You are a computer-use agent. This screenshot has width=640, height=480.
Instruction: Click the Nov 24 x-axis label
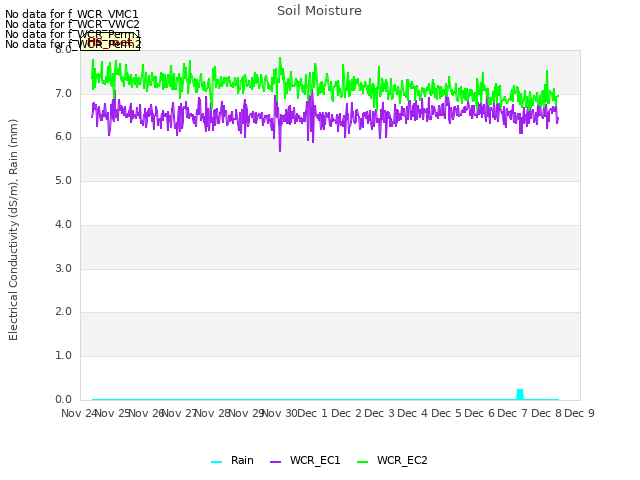pyautogui.click(x=79, y=413)
